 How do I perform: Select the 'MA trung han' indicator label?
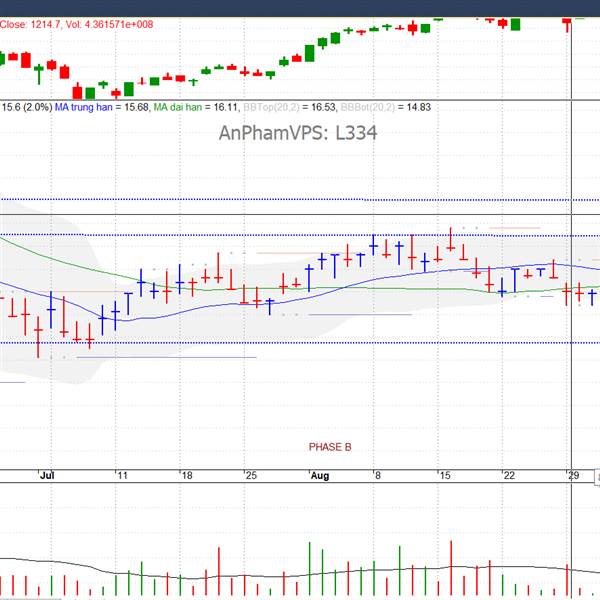pos(84,107)
